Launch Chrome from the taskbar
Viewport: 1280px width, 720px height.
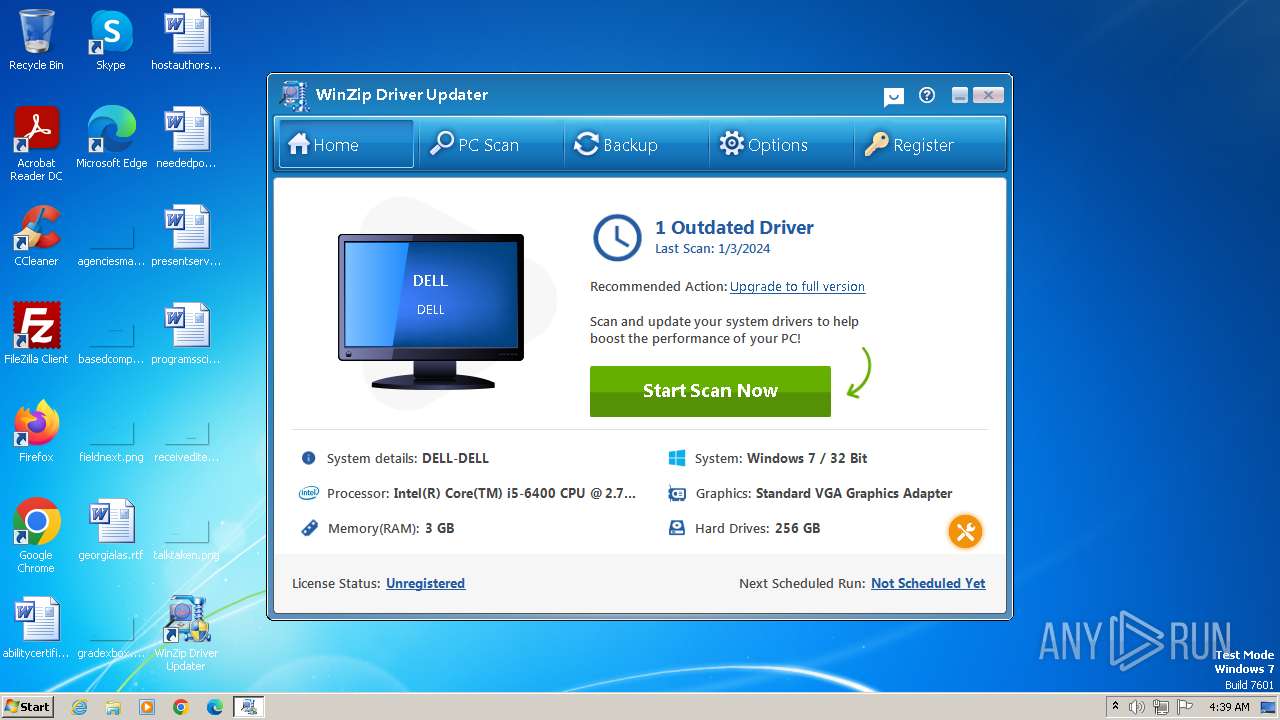click(181, 707)
